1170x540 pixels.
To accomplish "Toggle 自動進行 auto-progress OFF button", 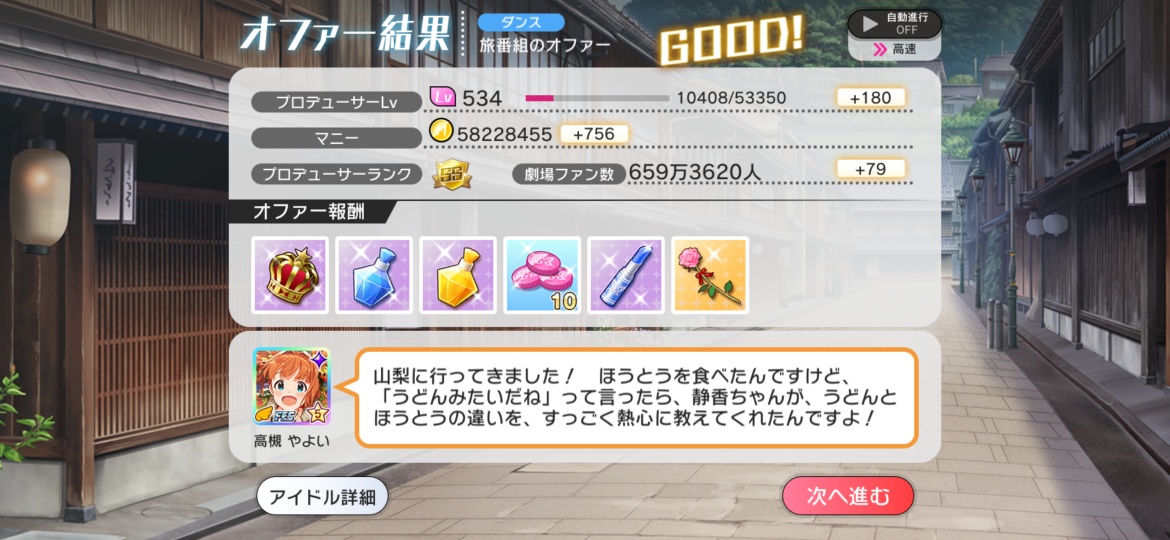I will click(894, 23).
